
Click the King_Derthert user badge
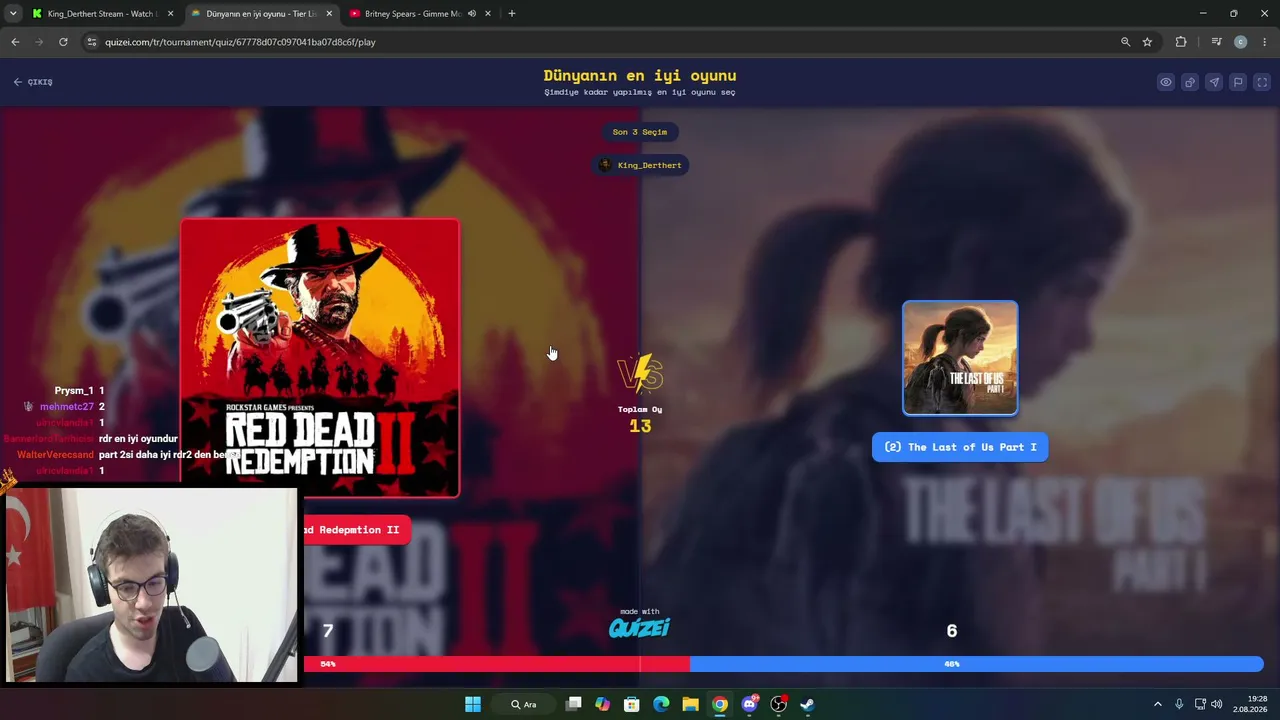pyautogui.click(x=640, y=165)
